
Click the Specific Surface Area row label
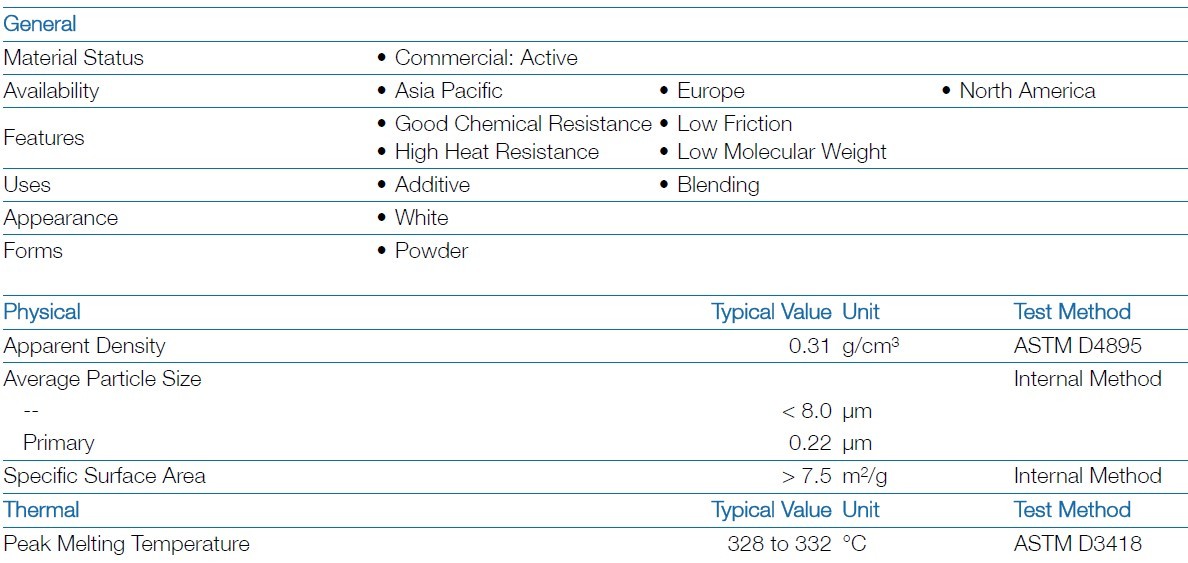coord(104,476)
